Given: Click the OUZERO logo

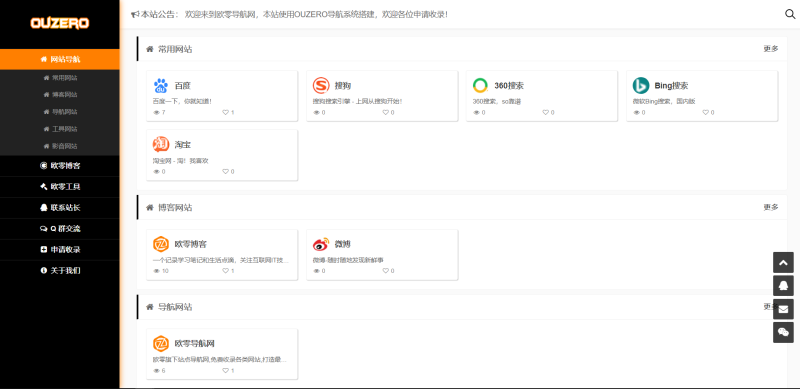Looking at the screenshot, I should (60, 23).
